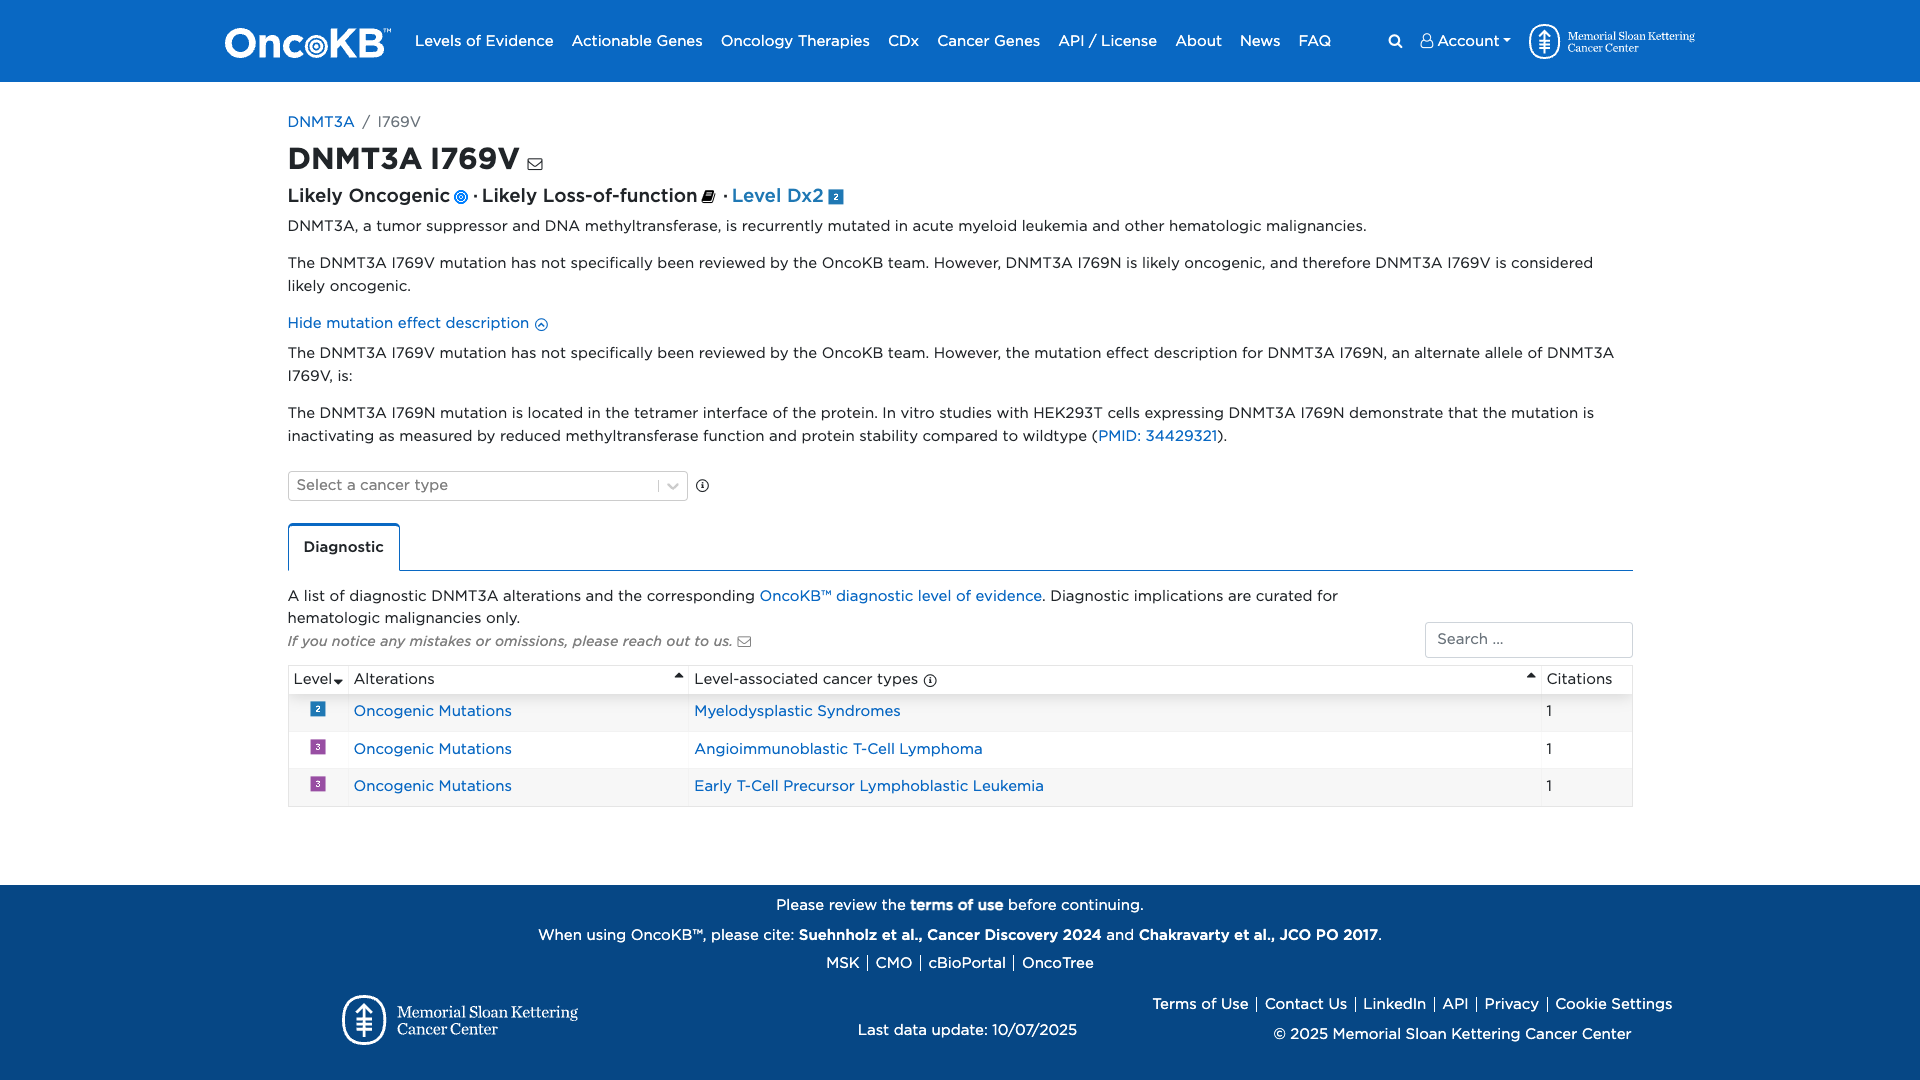The width and height of the screenshot is (1920, 1080).
Task: Open the Level column sort chevron
Action: point(338,681)
